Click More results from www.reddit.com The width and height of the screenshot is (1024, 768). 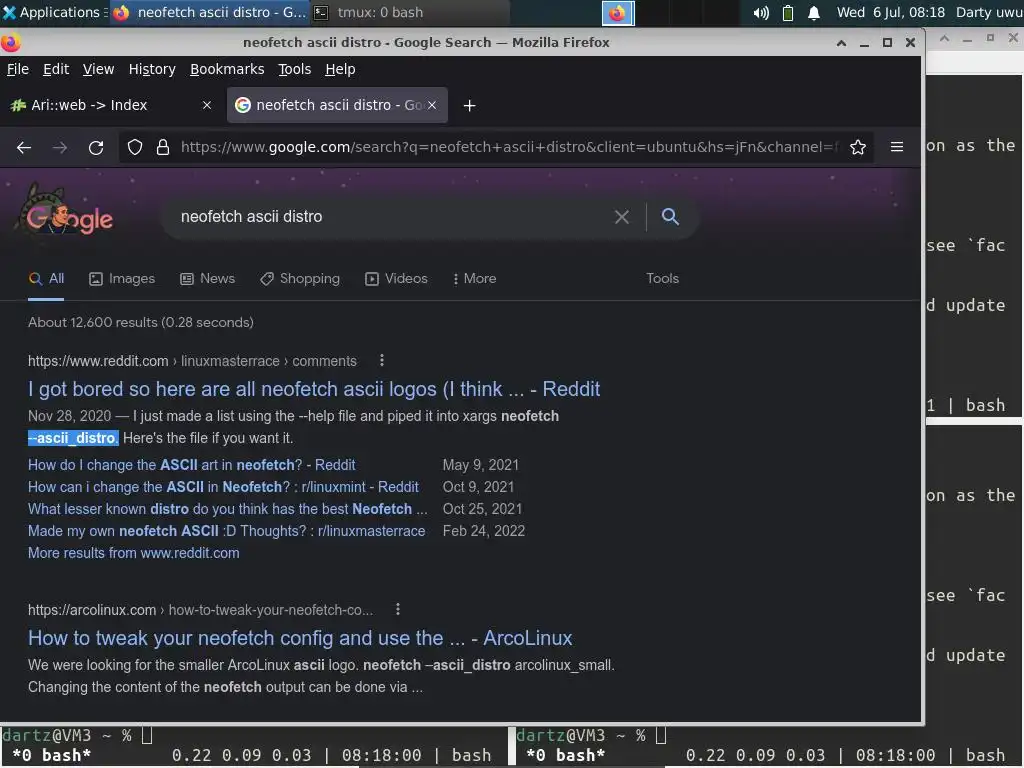(134, 553)
